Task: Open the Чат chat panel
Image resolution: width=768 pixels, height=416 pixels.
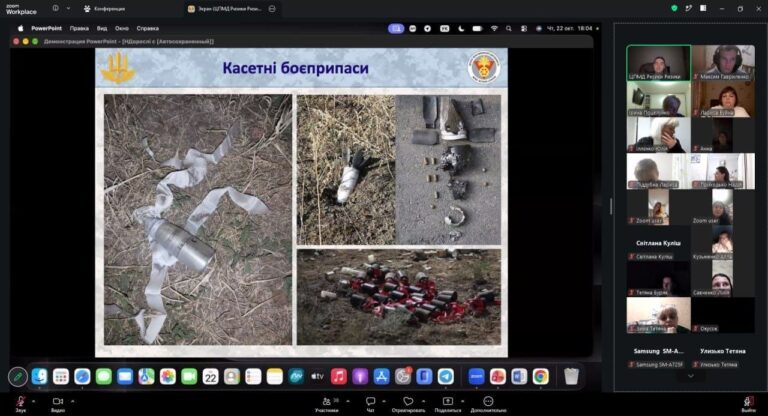Action: 371,404
